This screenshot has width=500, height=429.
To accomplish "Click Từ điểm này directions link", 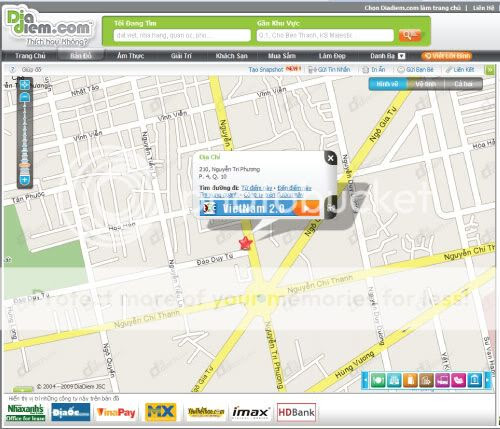I will [x=257, y=188].
